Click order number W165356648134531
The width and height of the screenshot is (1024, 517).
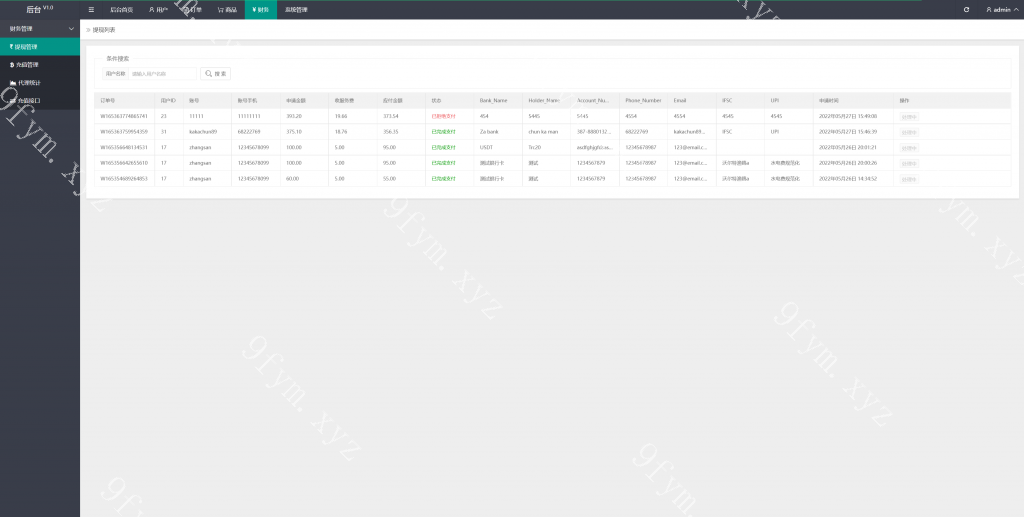point(124,148)
